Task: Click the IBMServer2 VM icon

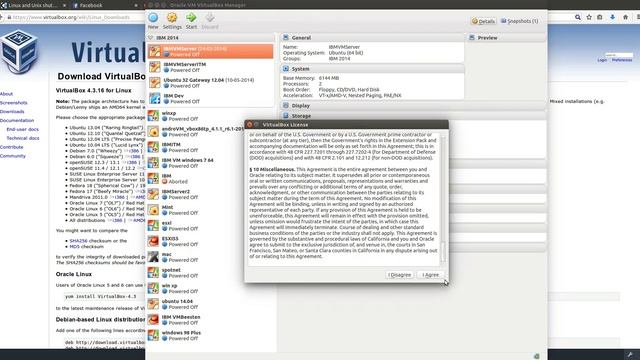Action: 153,194
